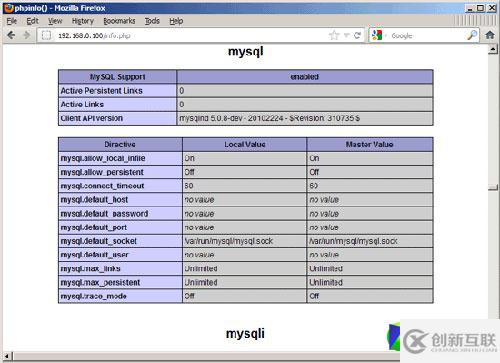Click the mysql section heading
The image size is (500, 363).
pyautogui.click(x=246, y=52)
